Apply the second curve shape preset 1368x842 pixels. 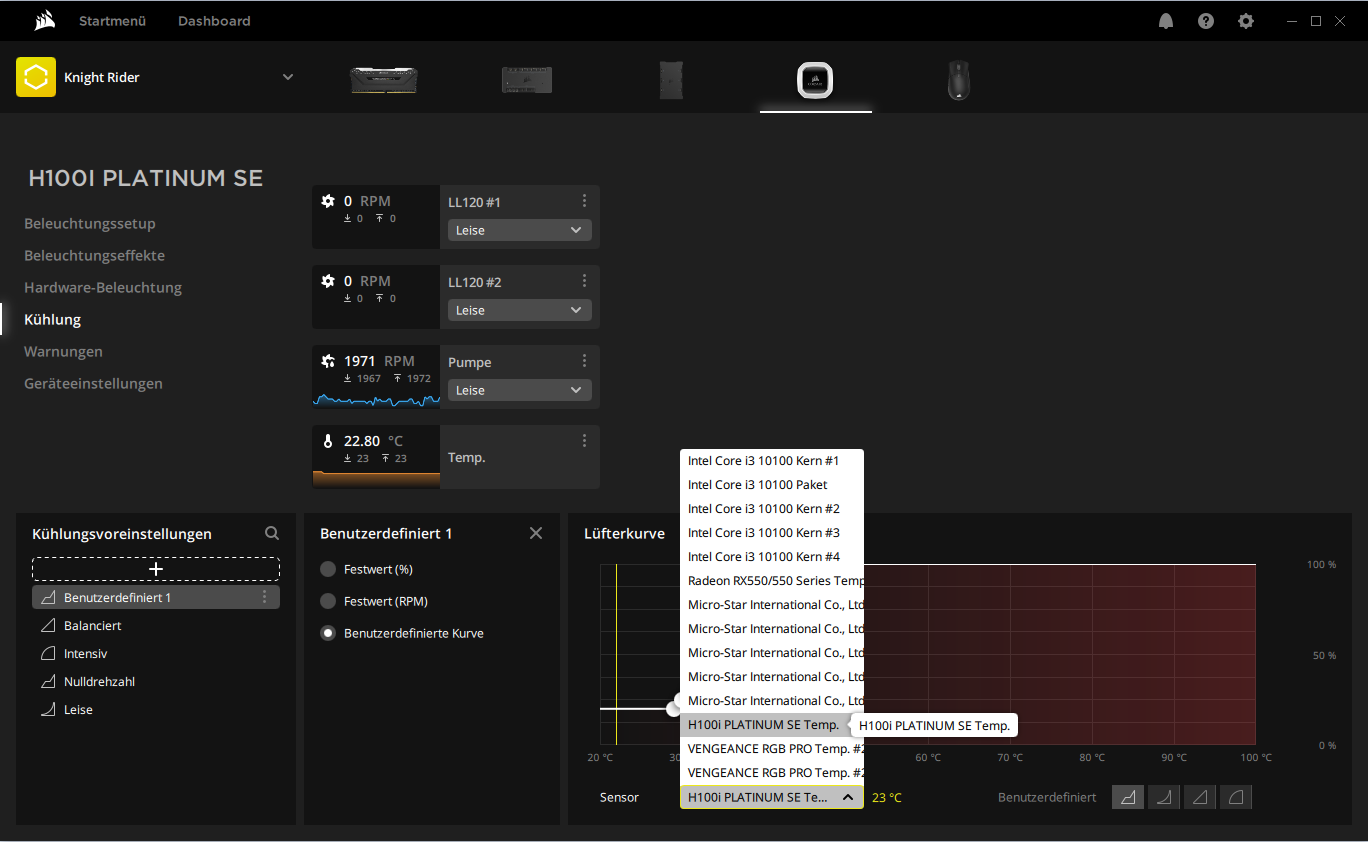pos(1164,797)
